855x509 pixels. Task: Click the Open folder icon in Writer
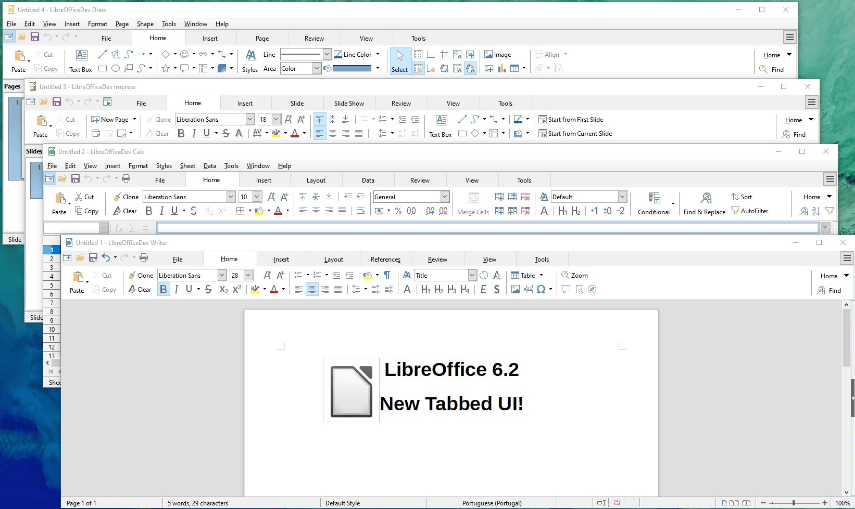point(80,258)
